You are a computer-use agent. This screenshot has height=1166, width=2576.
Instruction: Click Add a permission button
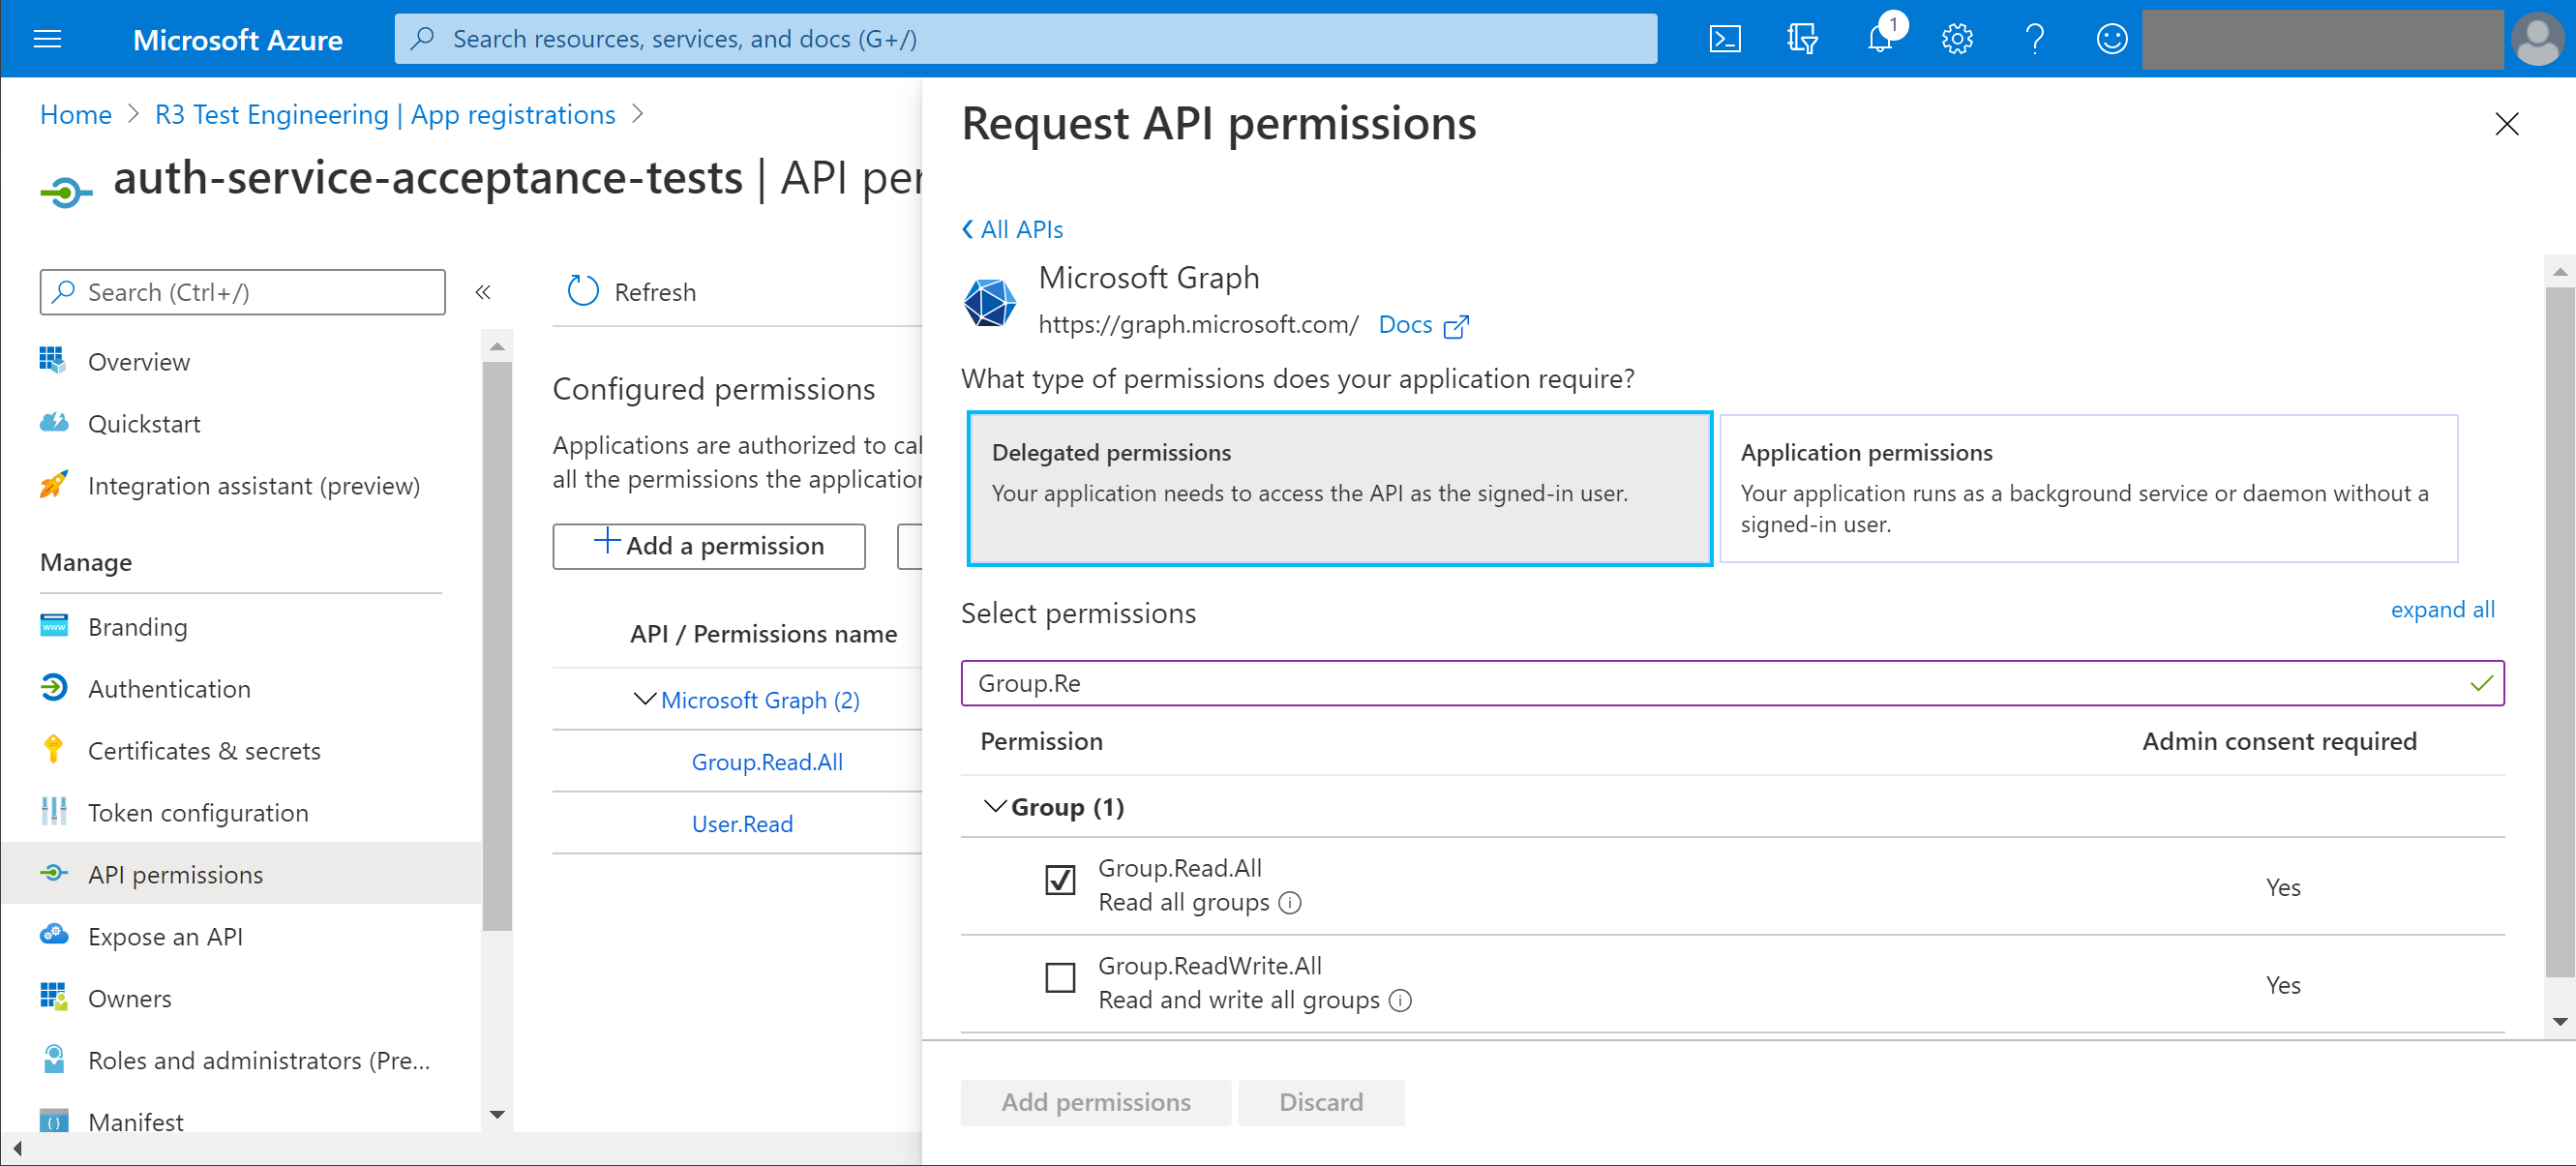pyautogui.click(x=709, y=545)
